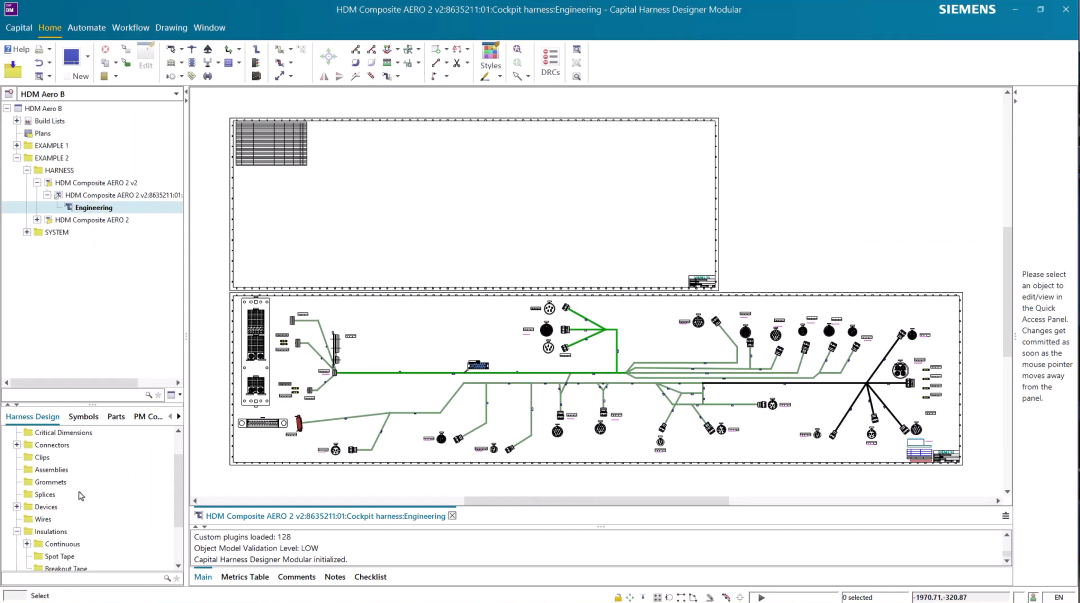
Task: Open the Capital menu
Action: click(x=19, y=28)
